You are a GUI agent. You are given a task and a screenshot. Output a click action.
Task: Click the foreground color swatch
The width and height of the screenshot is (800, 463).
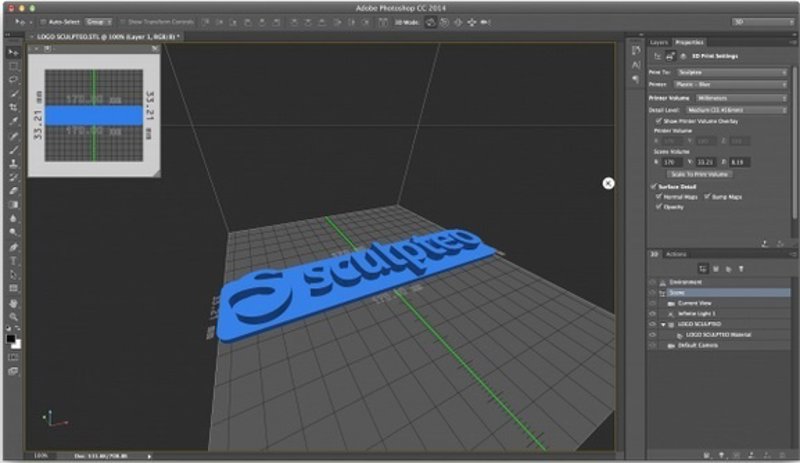[10, 339]
